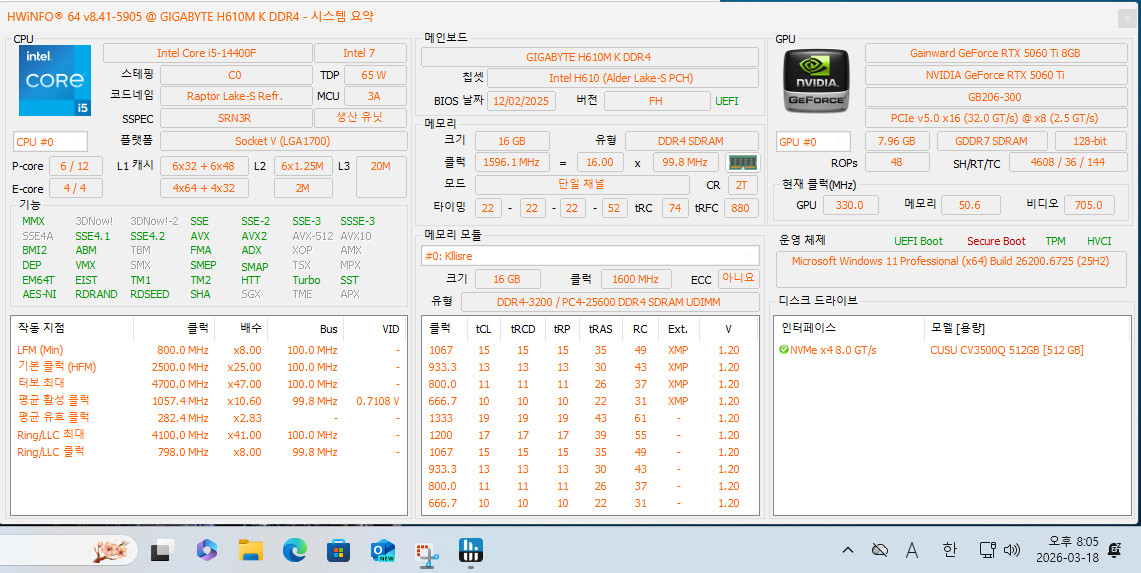Click the 'DDR4 SDRAM' memory type field

point(691,141)
